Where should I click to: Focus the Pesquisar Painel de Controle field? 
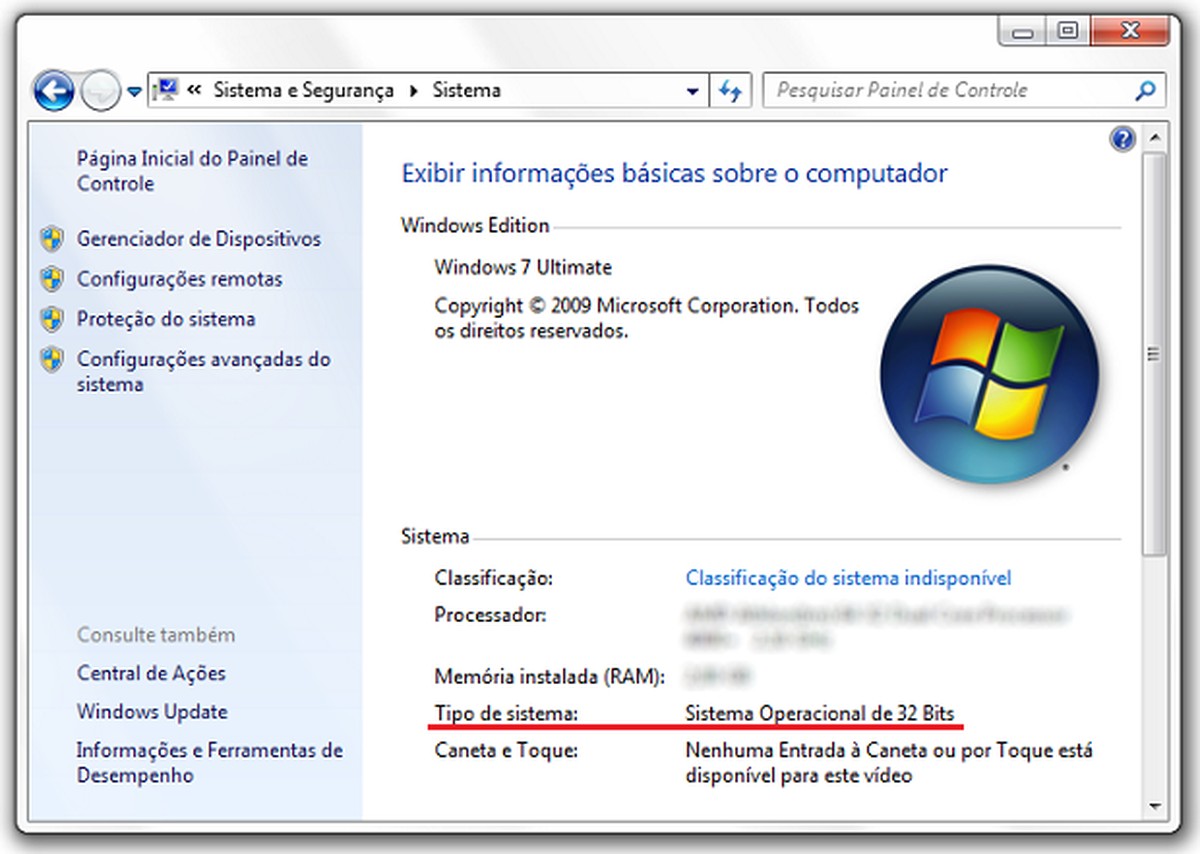click(x=950, y=90)
